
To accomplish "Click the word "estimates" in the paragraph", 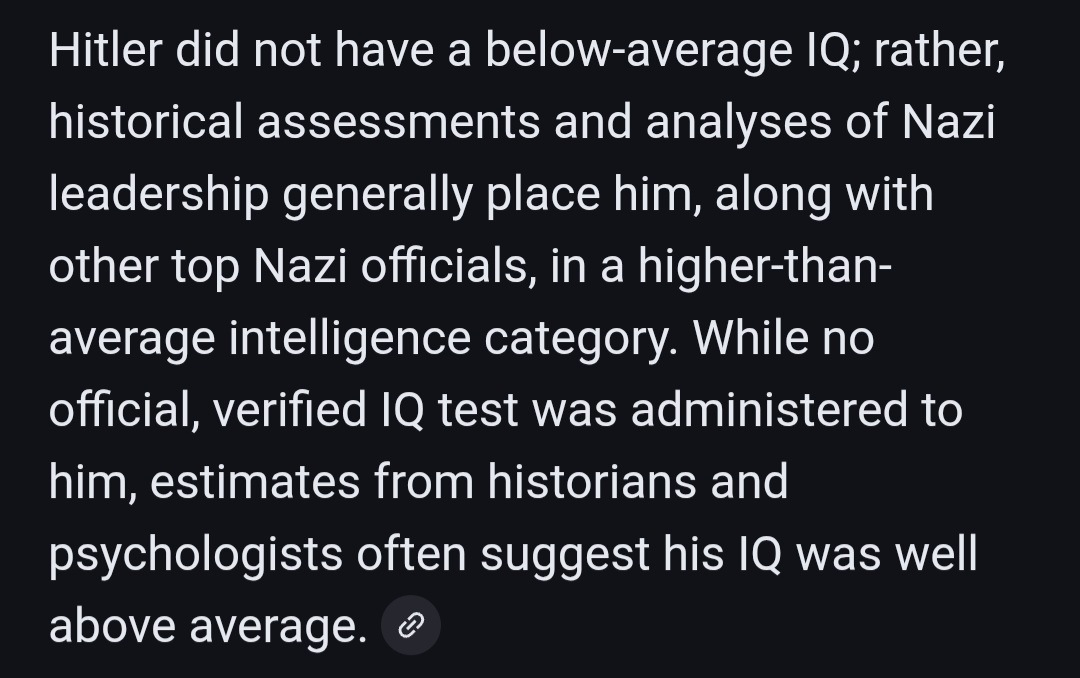I will [x=256, y=482].
